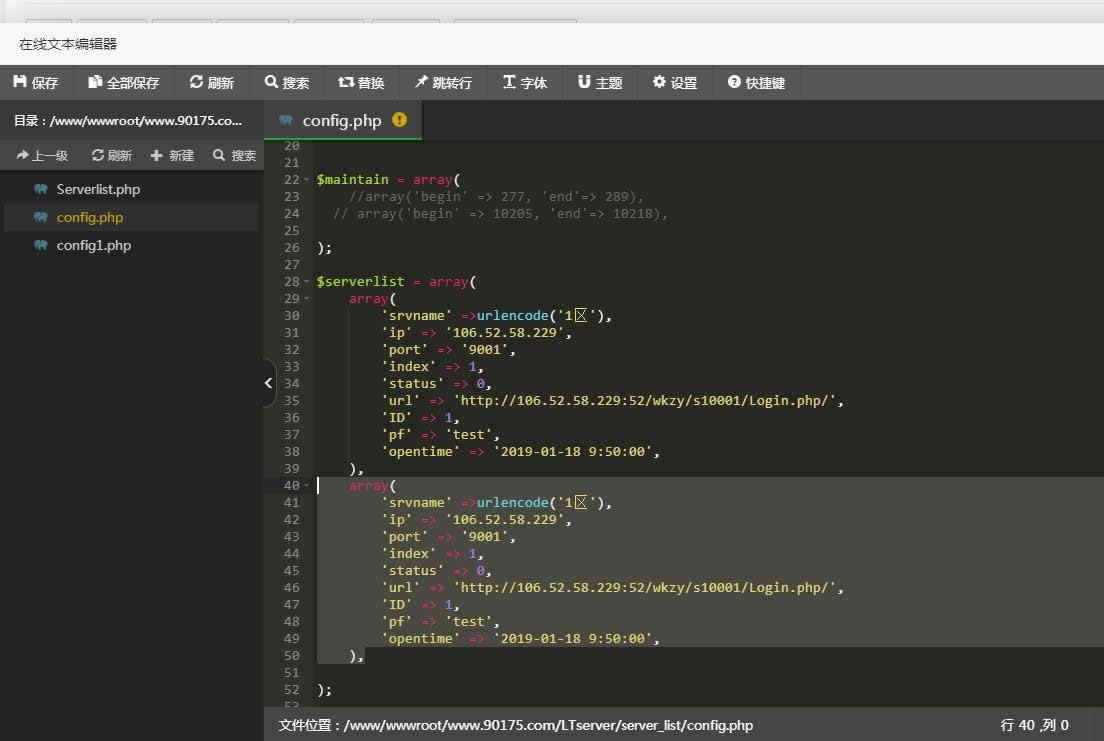Collapse the nested array at line 29
Viewport: 1104px width, 741px height.
tap(307, 299)
